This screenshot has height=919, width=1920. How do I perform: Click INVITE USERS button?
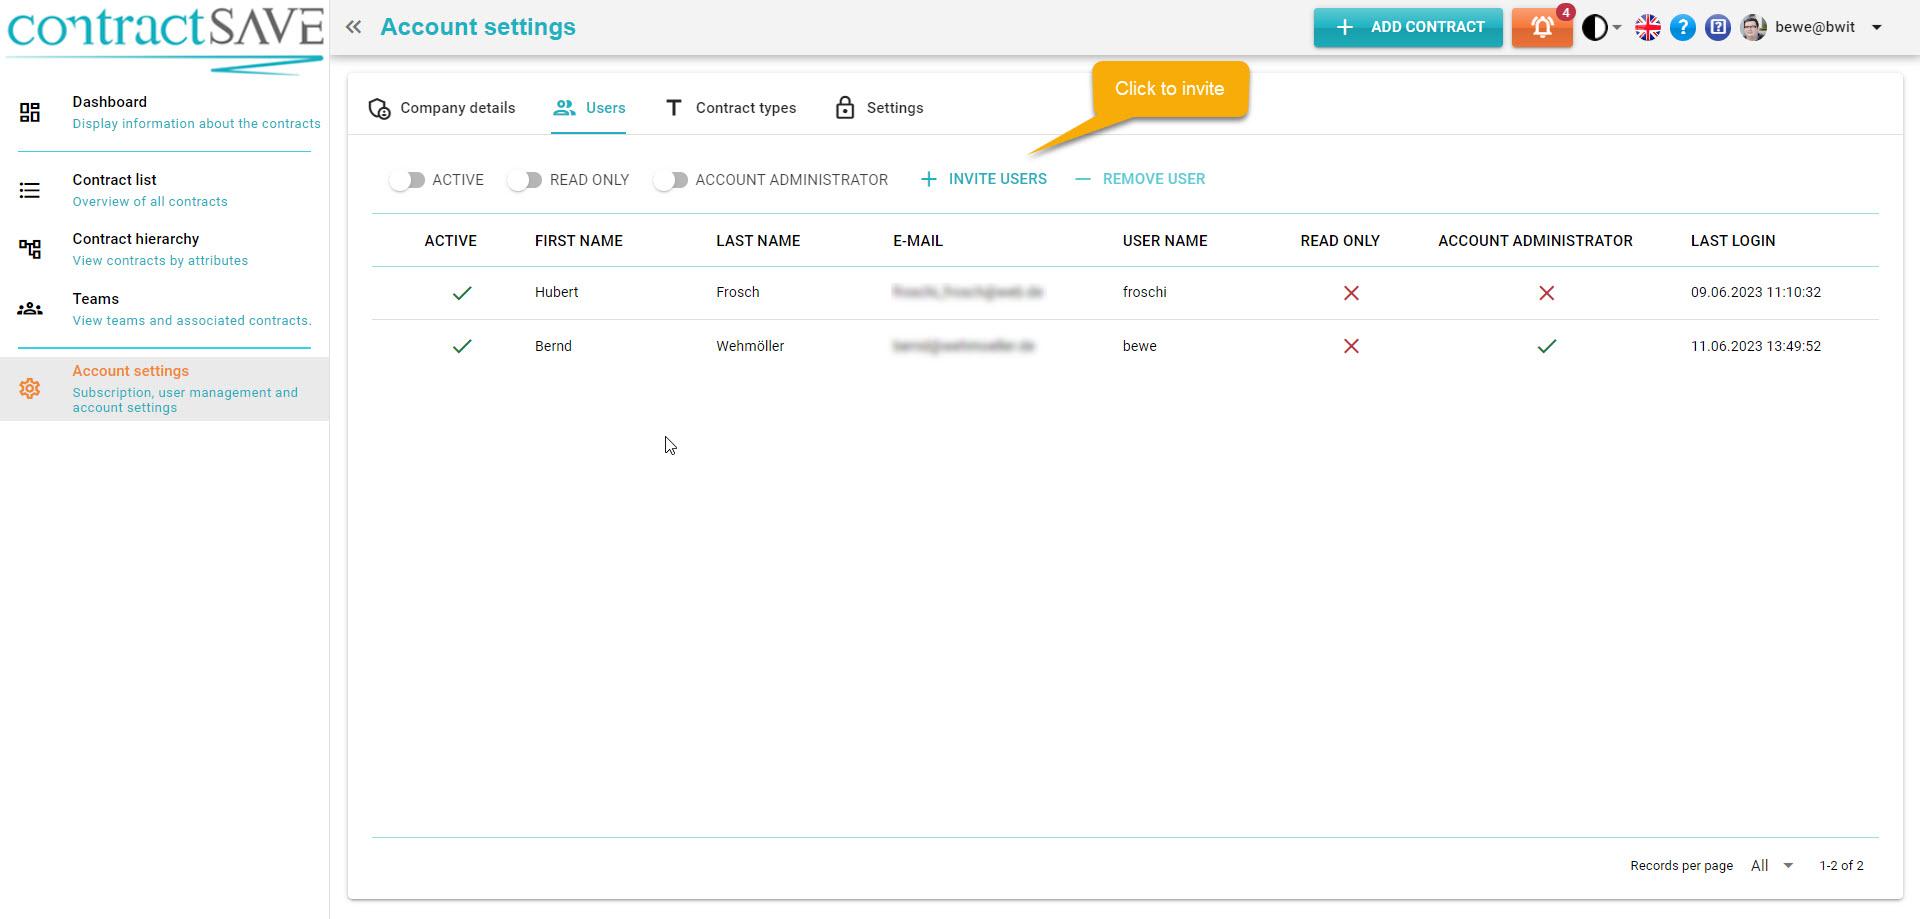[984, 179]
